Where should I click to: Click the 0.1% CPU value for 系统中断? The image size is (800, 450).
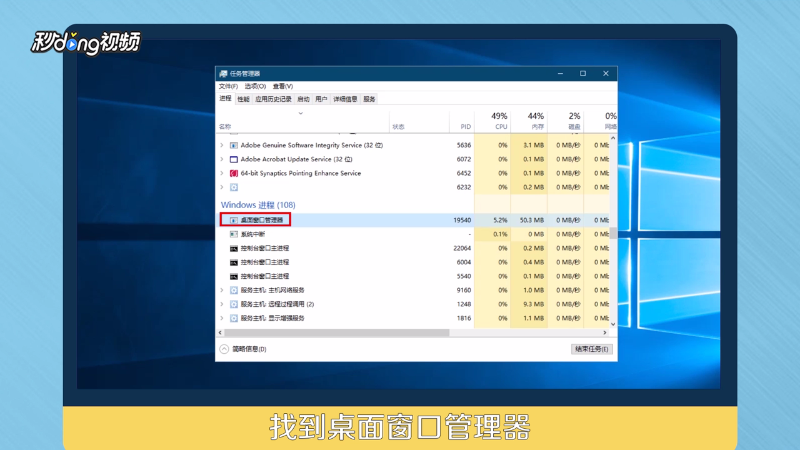pyautogui.click(x=501, y=234)
